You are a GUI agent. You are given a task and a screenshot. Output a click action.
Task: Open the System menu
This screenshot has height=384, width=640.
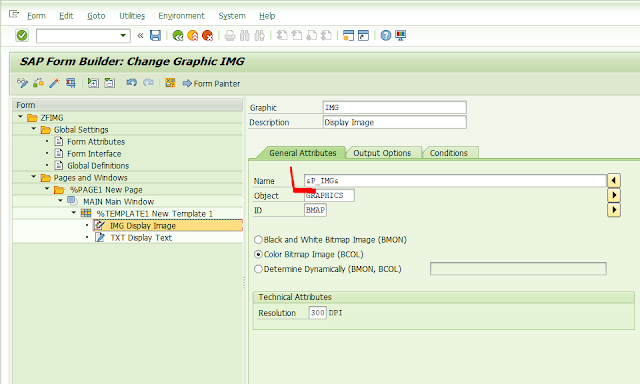(x=232, y=16)
